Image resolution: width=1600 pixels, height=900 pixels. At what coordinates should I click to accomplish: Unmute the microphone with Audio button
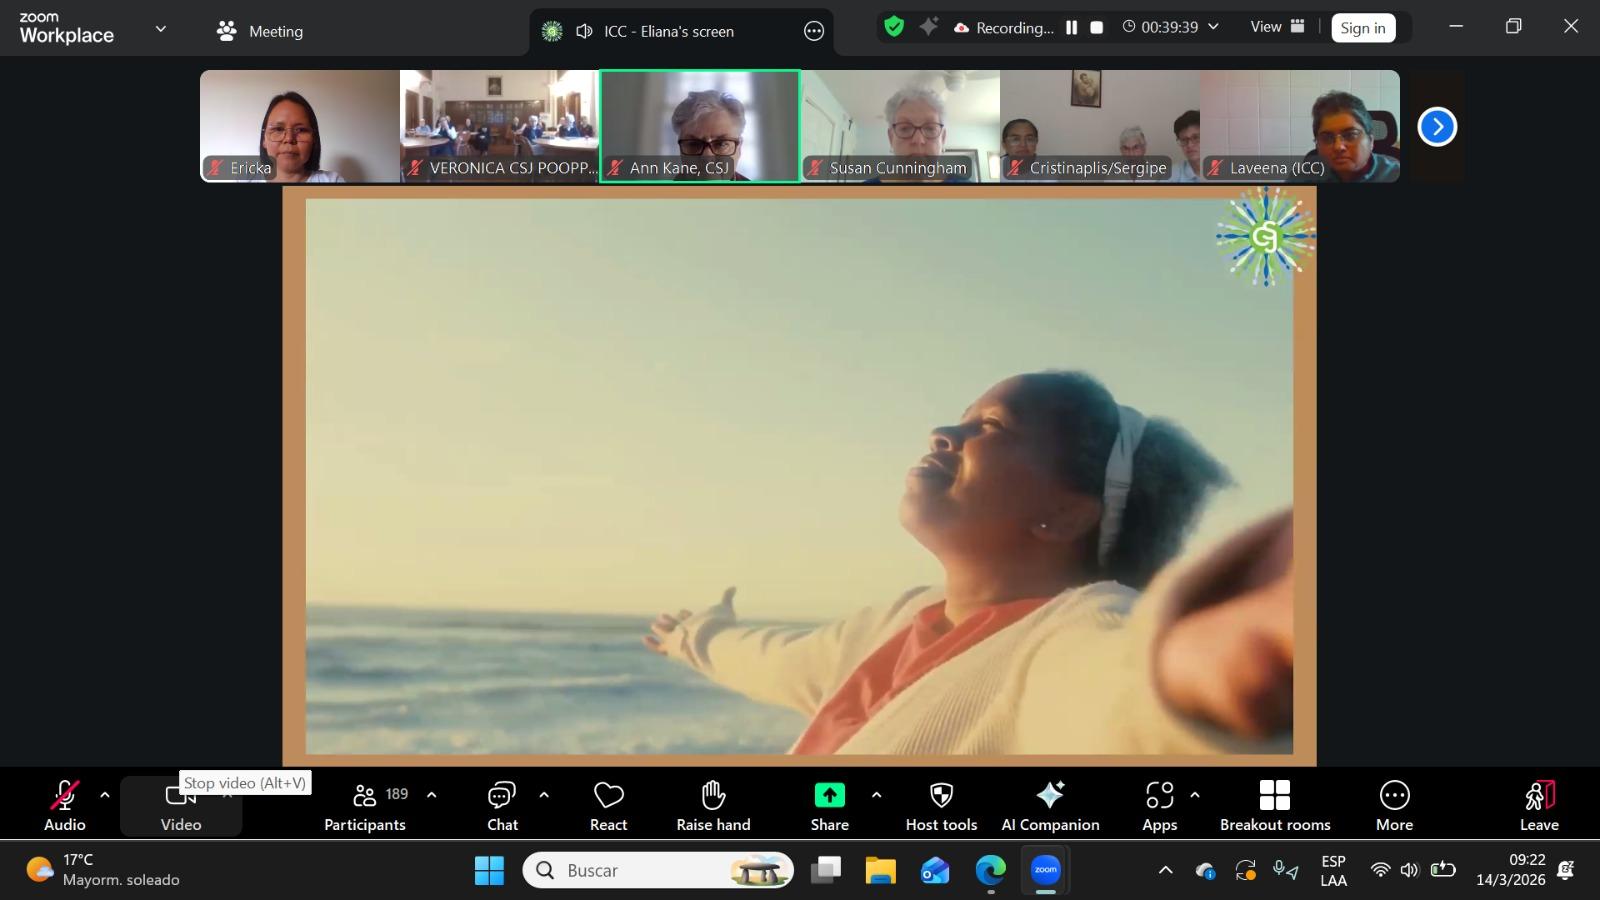pos(65,805)
